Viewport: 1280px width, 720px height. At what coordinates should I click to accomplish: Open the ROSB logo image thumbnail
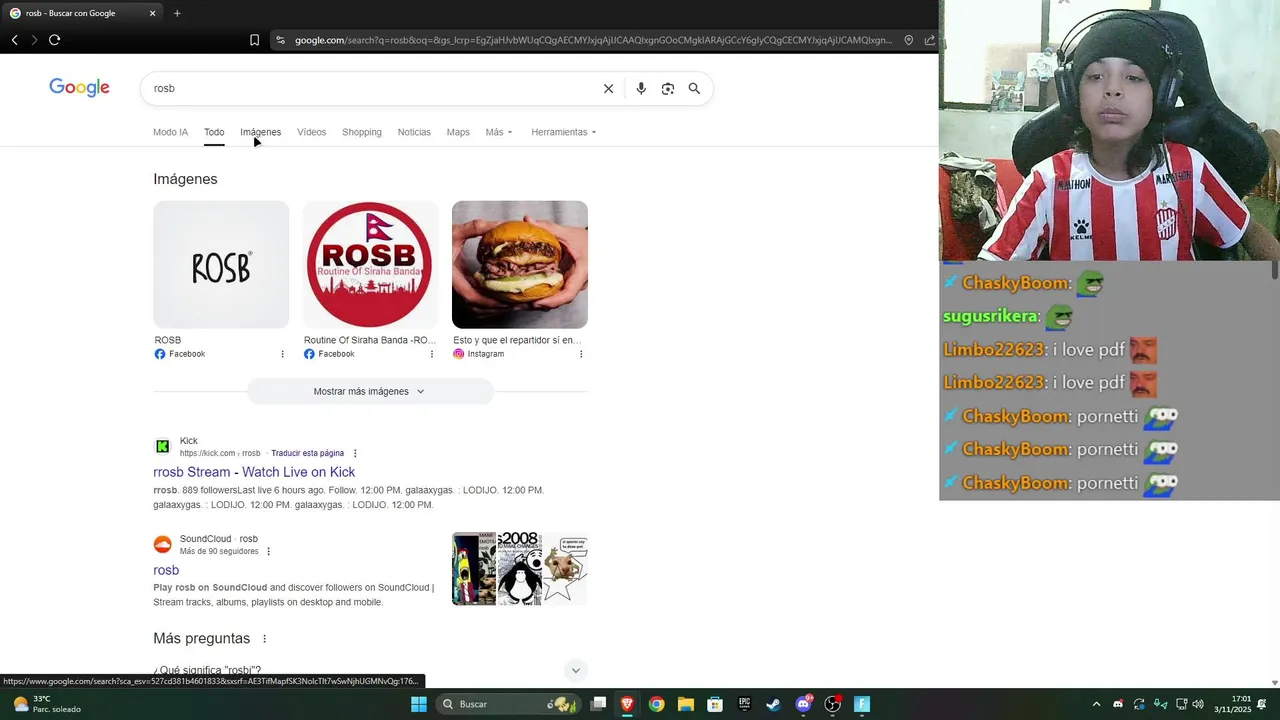click(221, 265)
